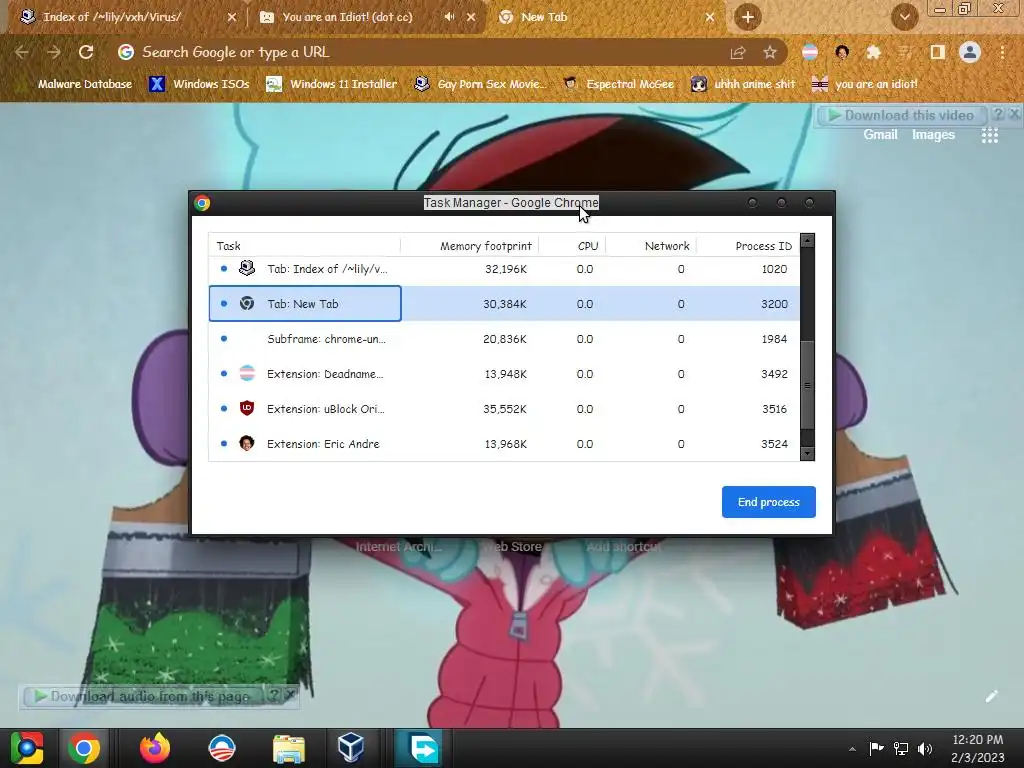Sort by Memory footprint column header
The width and height of the screenshot is (1024, 768).
[x=470, y=246]
